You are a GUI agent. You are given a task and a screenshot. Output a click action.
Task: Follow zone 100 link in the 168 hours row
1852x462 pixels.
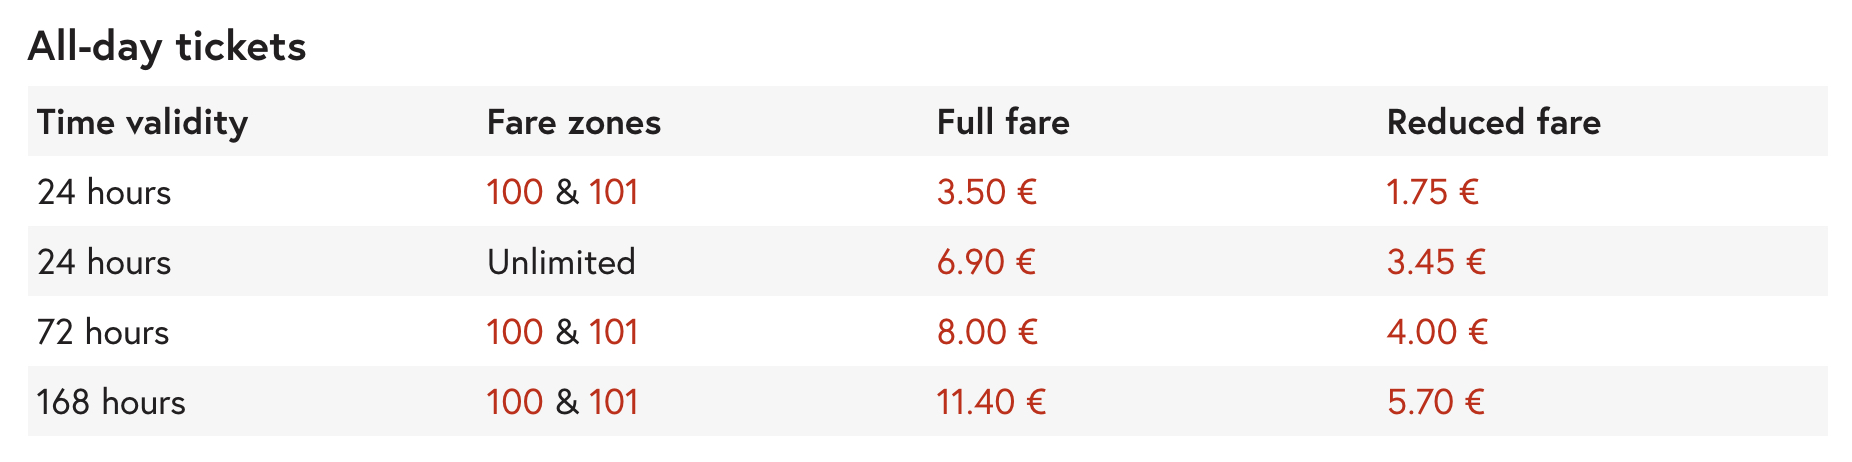(x=514, y=402)
